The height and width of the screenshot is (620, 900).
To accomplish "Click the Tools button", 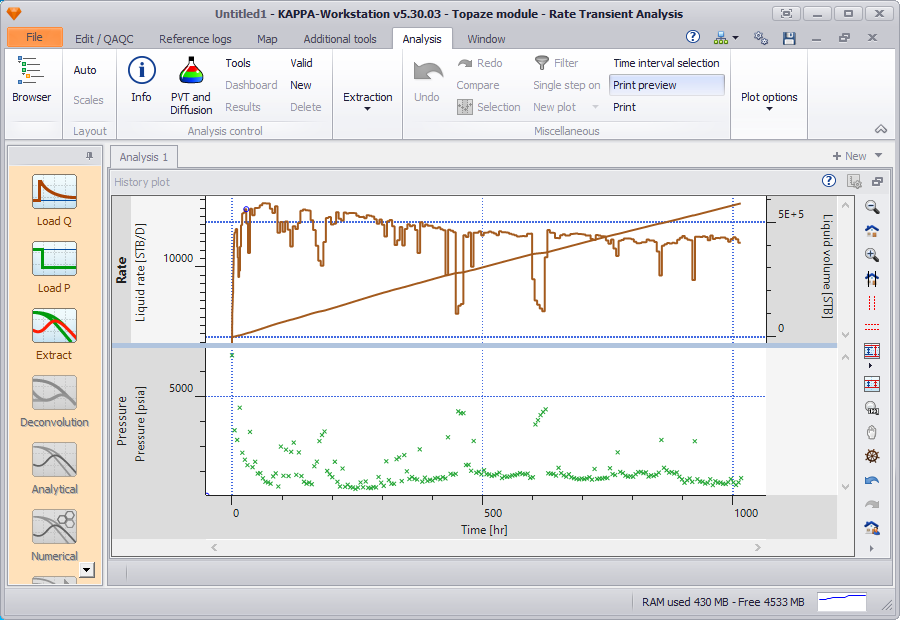I will coord(238,63).
